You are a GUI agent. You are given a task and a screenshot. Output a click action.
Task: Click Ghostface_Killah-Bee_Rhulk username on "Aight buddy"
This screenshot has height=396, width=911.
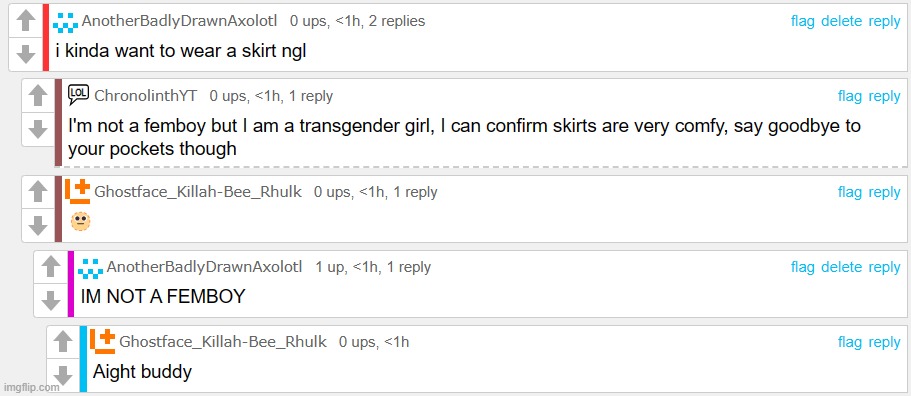pyautogui.click(x=223, y=342)
